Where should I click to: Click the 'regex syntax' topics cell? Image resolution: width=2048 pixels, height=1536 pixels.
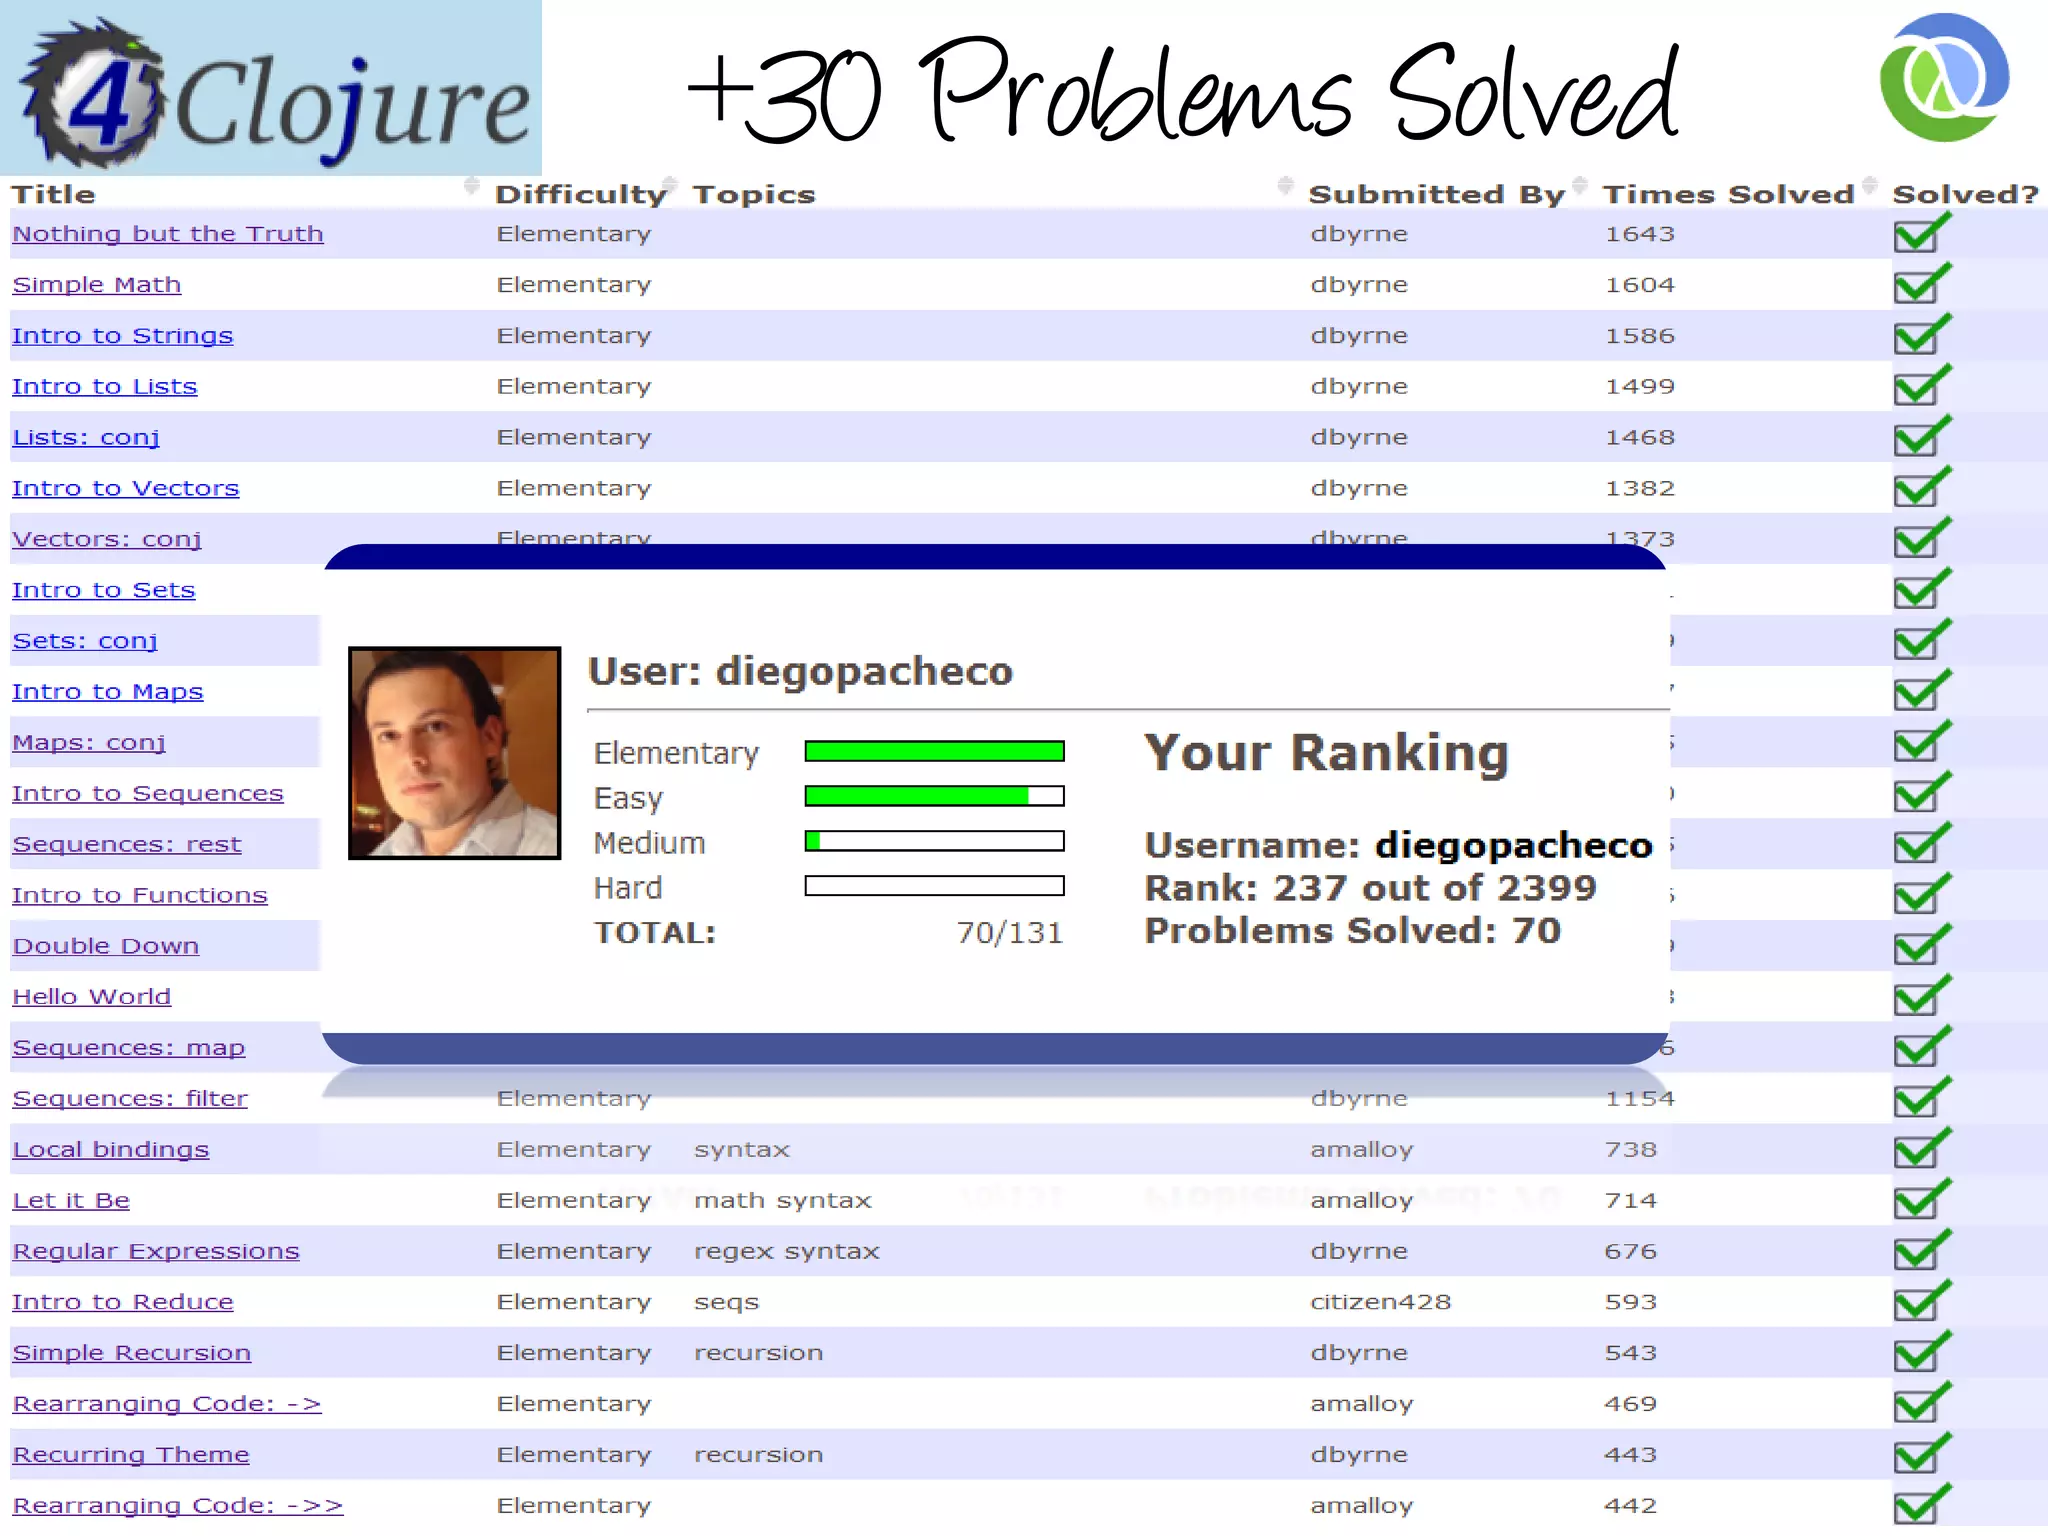tap(787, 1252)
